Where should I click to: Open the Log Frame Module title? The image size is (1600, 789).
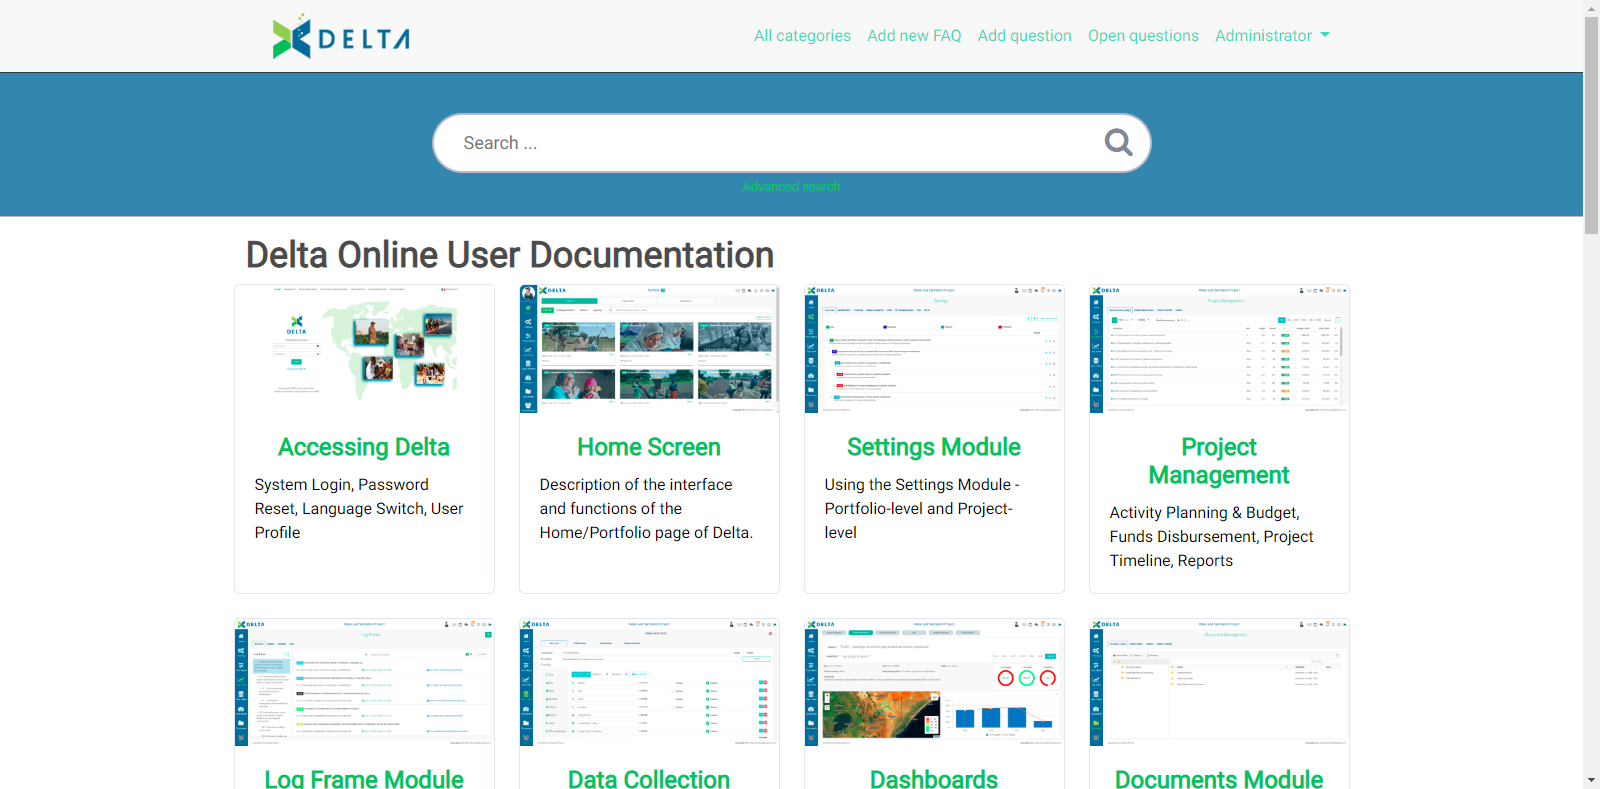point(364,779)
